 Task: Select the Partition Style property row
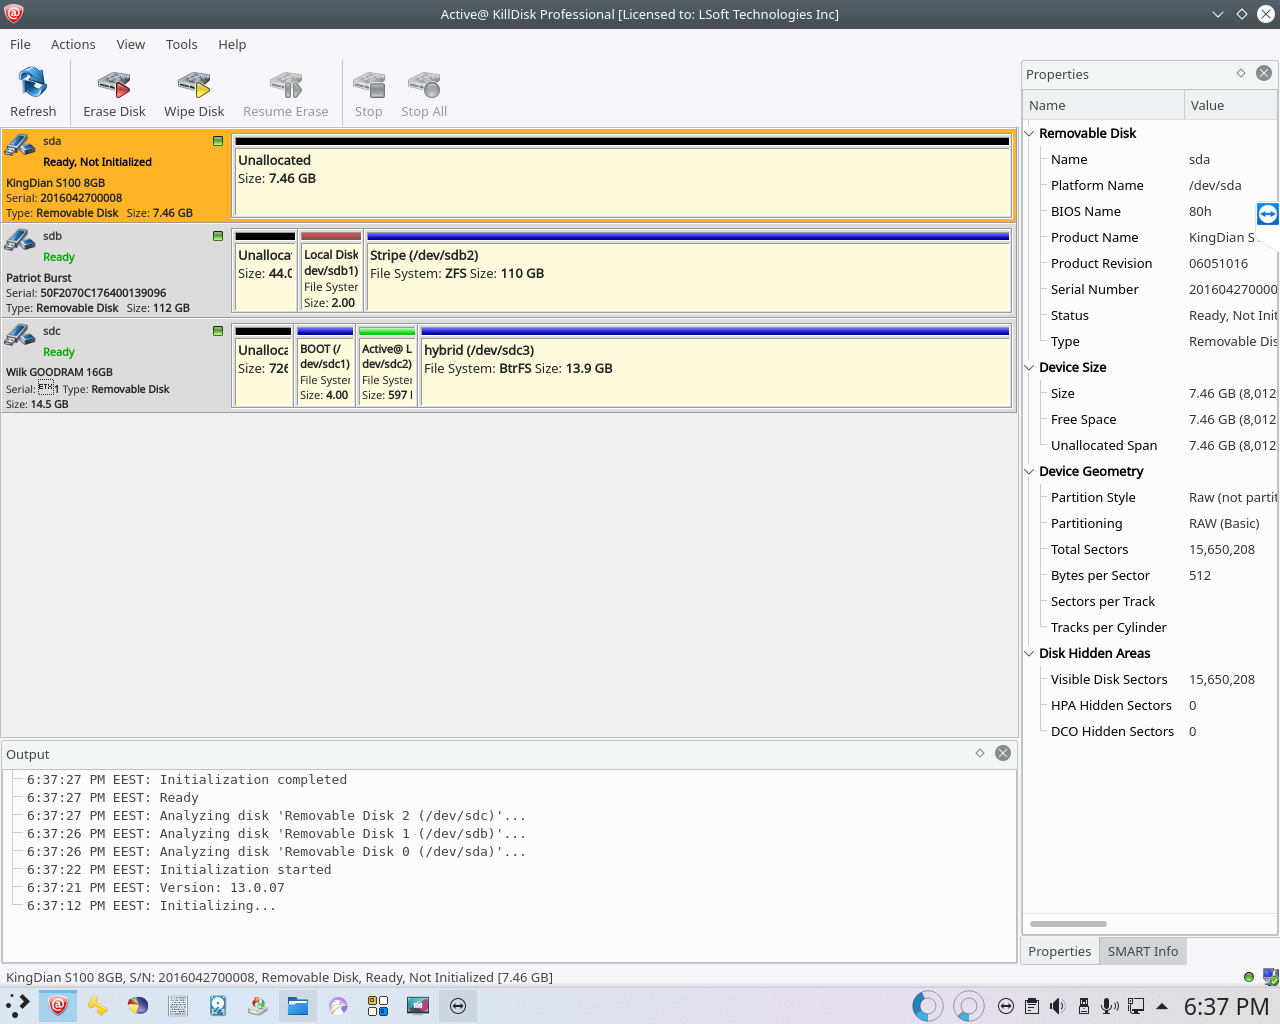coord(1150,497)
